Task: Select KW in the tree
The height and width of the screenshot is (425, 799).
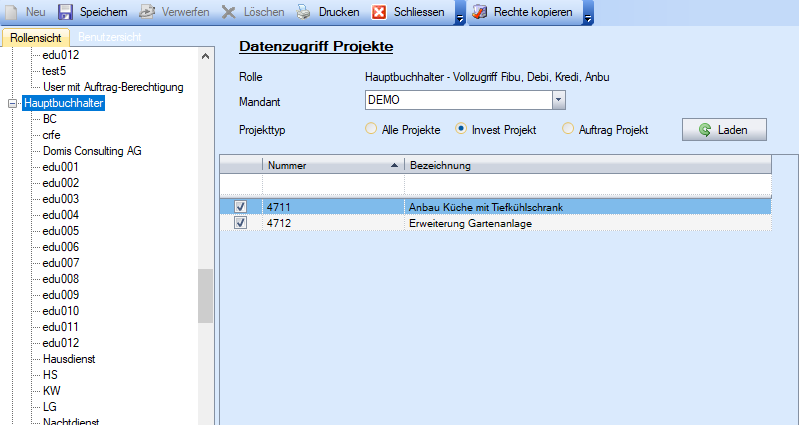Action: [51, 391]
